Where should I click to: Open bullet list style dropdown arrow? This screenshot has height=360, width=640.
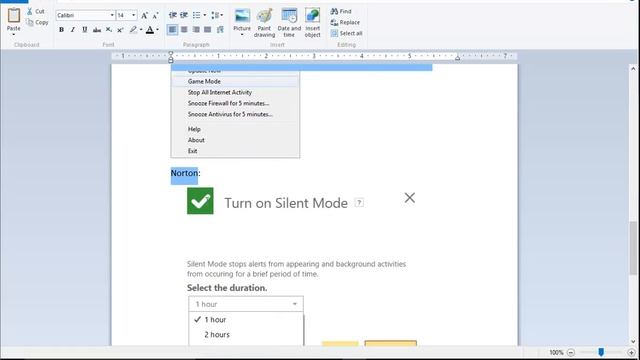pyautogui.click(x=204, y=15)
